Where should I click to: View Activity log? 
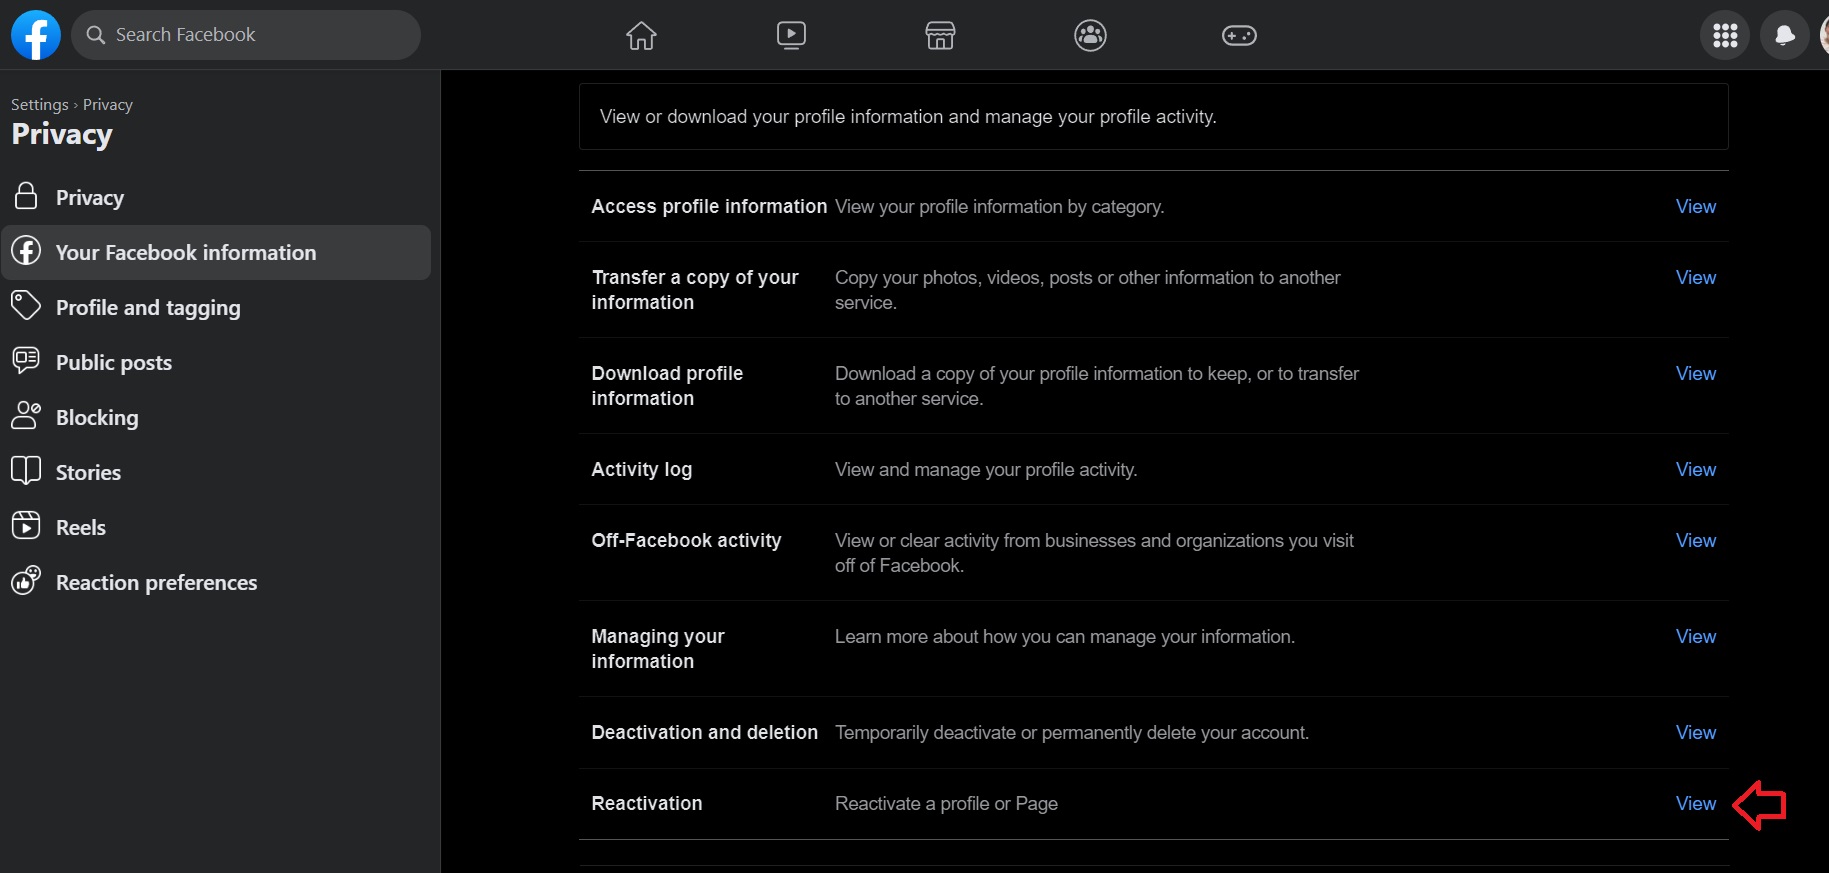tap(1696, 469)
